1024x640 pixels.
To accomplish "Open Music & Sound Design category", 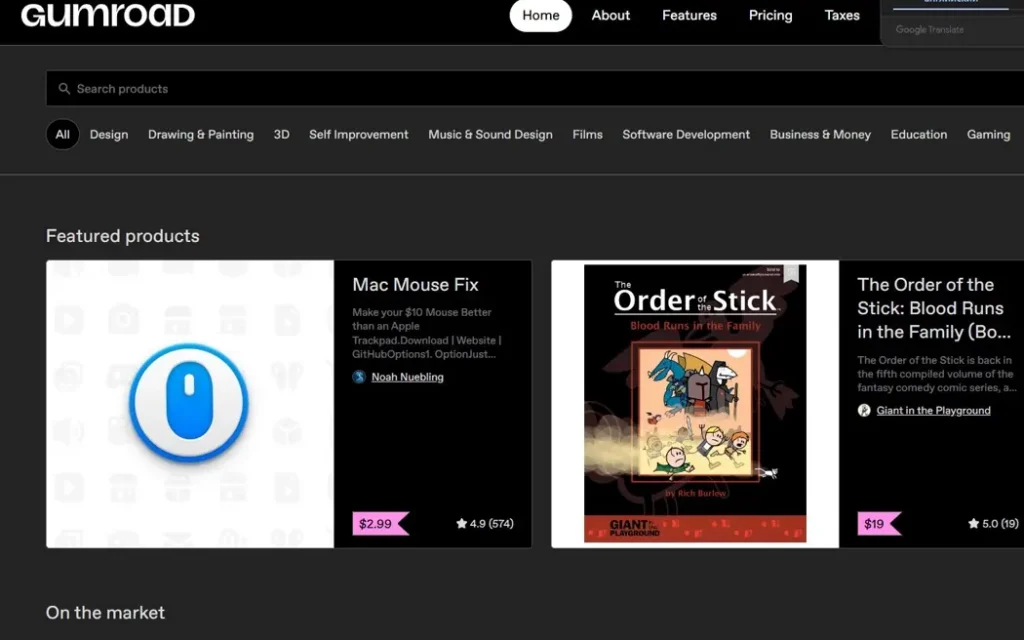I will tap(490, 135).
